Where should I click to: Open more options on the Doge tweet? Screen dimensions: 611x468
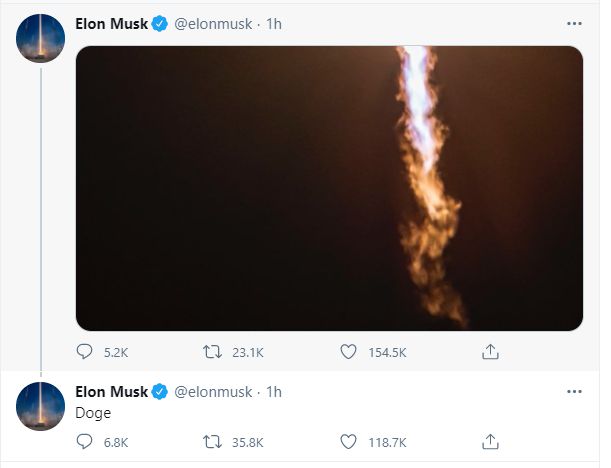tap(573, 390)
